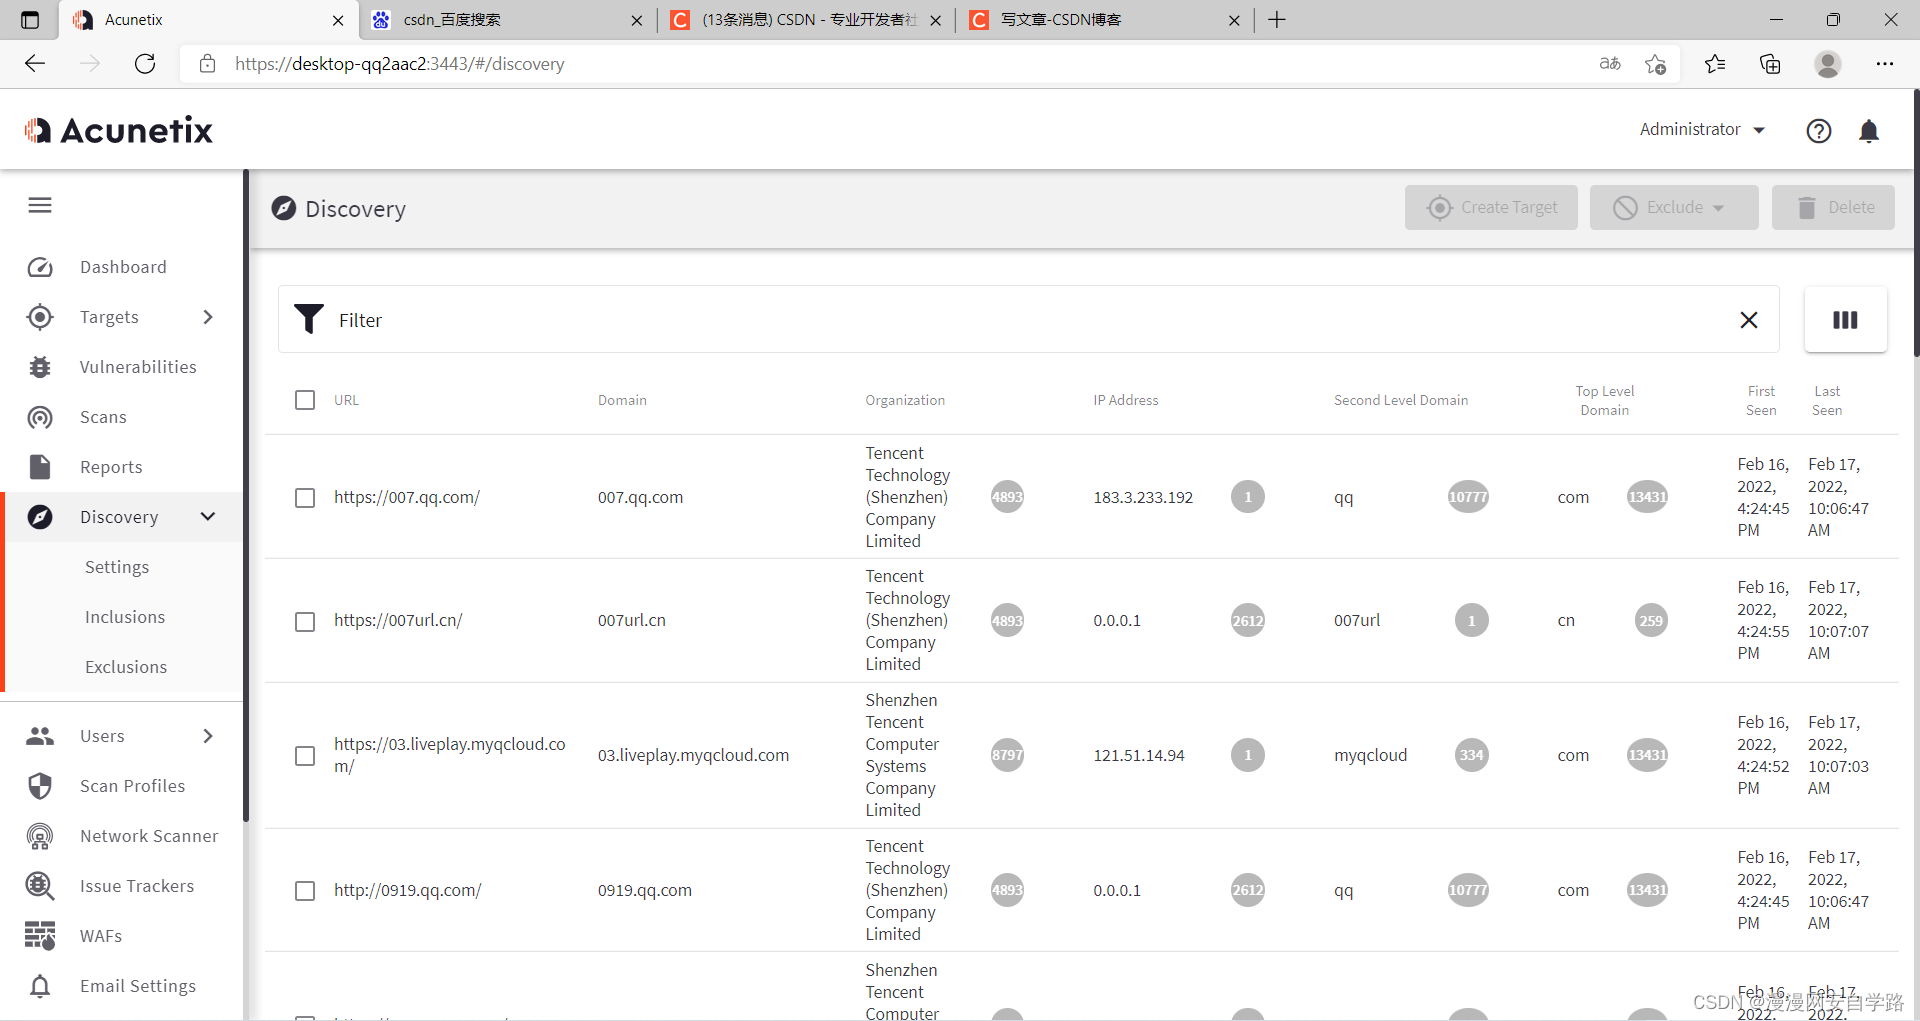Collapse the Discovery submenu chevron
This screenshot has height=1021, width=1920.
[208, 517]
